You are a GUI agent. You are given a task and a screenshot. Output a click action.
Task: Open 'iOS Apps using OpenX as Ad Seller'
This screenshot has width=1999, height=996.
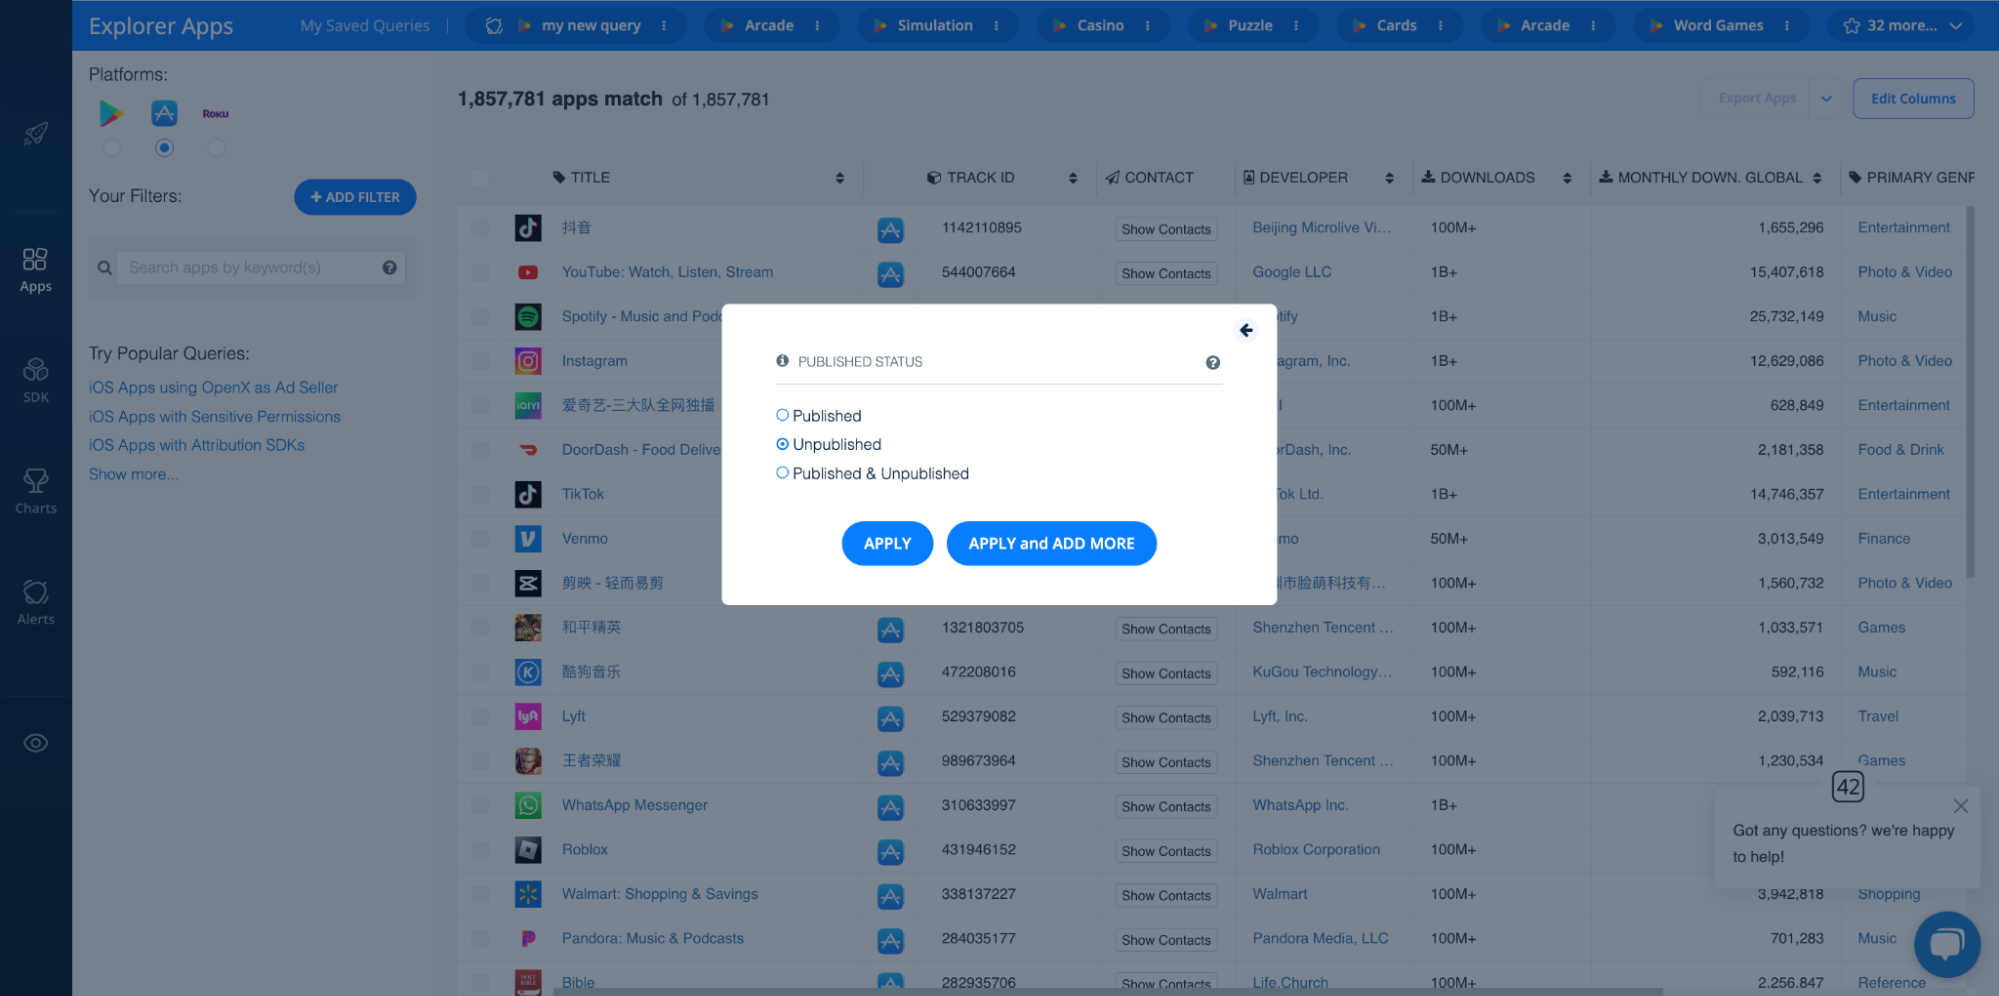pyautogui.click(x=213, y=387)
